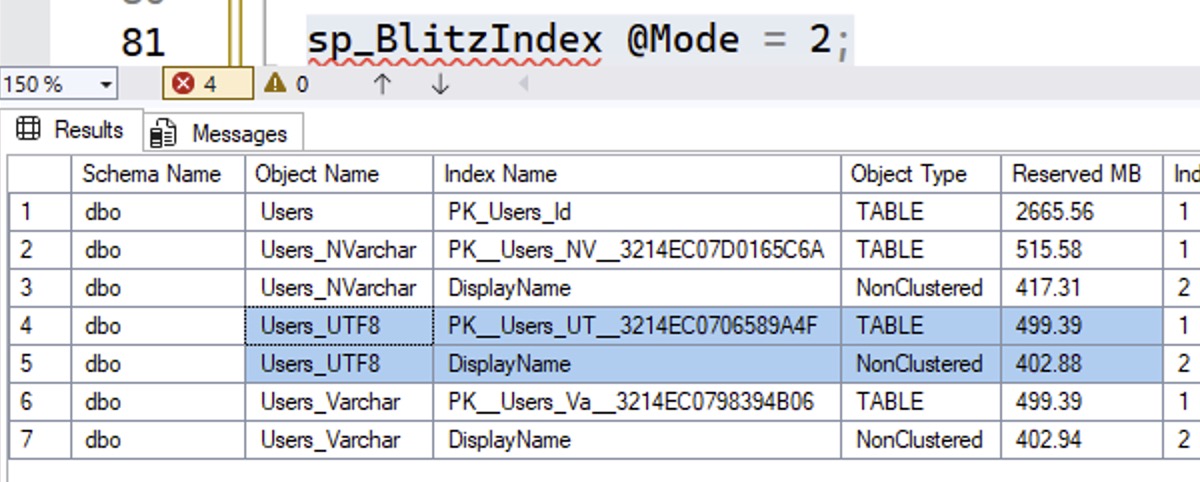This screenshot has width=1200, height=482.
Task: Click Users_UTF8 object cell in row 5
Action: pyautogui.click(x=339, y=364)
